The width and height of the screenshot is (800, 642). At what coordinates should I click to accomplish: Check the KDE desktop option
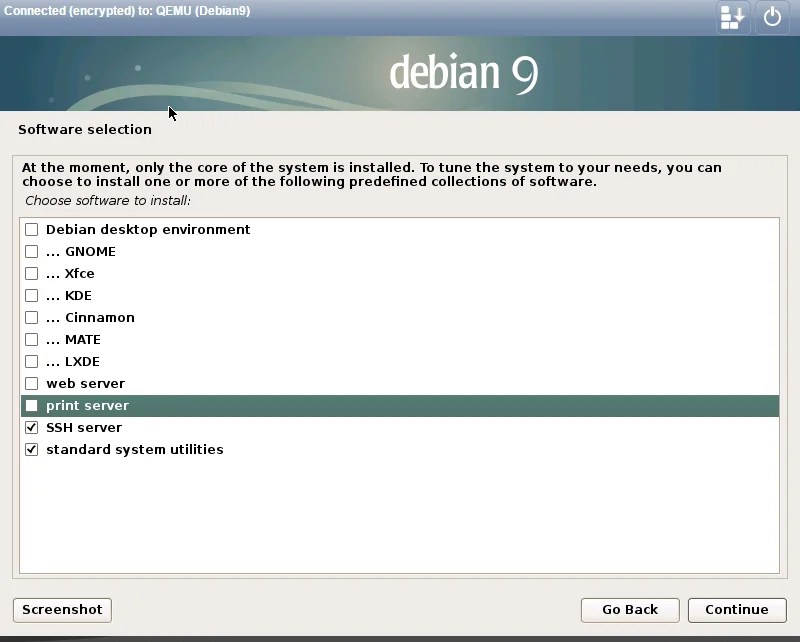31,295
